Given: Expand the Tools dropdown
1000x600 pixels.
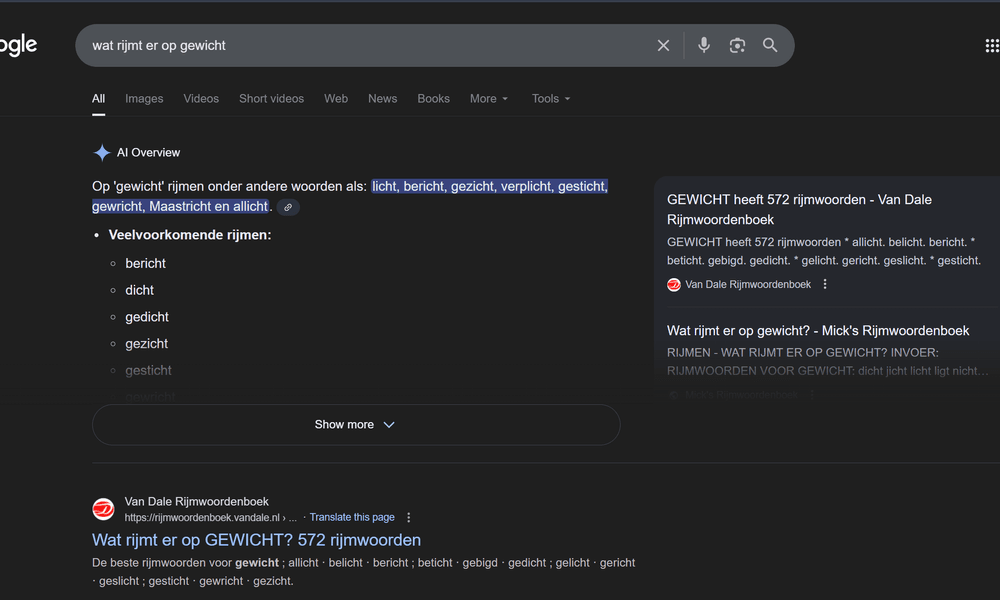Looking at the screenshot, I should (x=549, y=98).
